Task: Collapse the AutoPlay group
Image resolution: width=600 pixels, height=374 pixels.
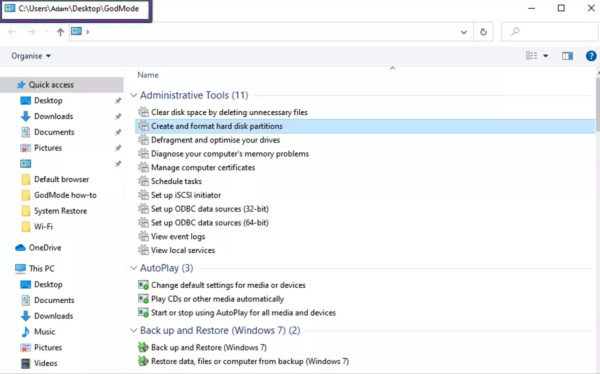Action: click(x=134, y=268)
